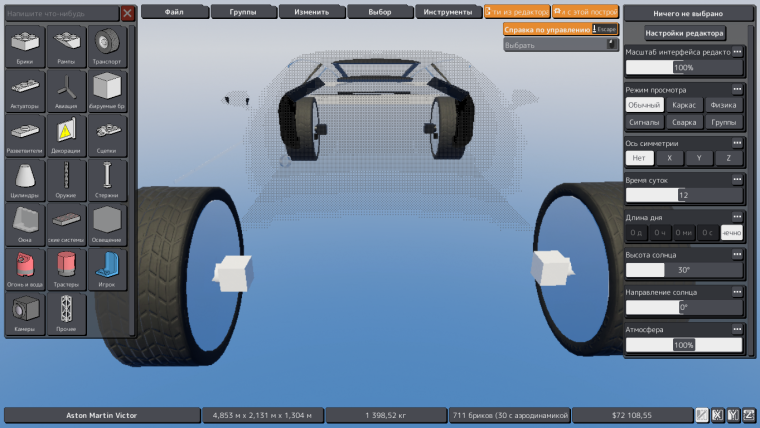760x428 pixels.
Task: Open the Оружие weapons category
Action: [x=66, y=180]
